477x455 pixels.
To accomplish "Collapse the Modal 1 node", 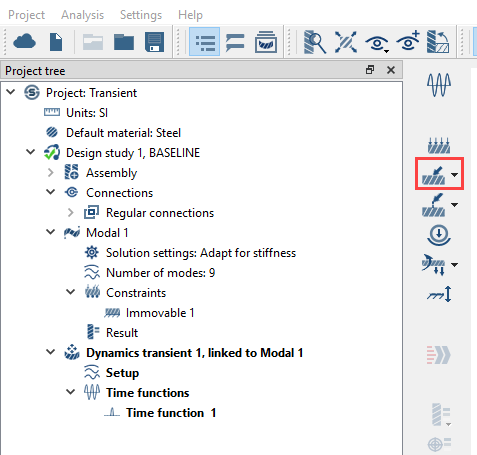I will tap(50, 232).
